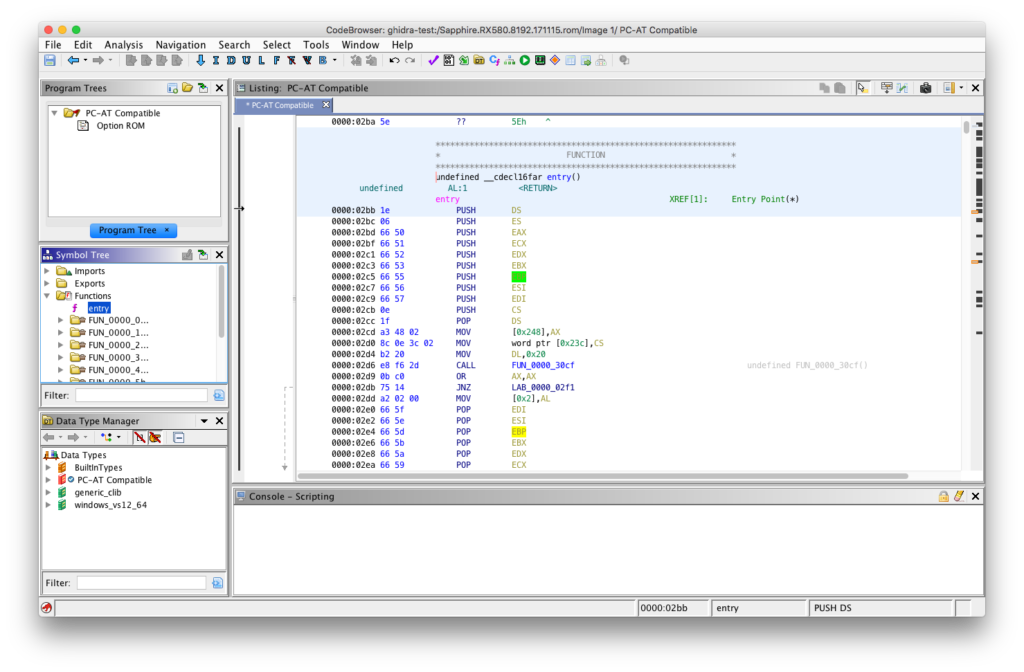Click inside the Symbol Tree filter field
The height and width of the screenshot is (672, 1024).
pyautogui.click(x=140, y=395)
